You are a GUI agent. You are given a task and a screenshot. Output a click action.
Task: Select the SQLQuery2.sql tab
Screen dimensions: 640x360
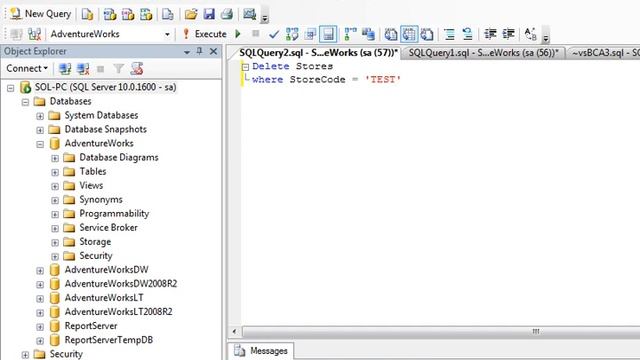(x=317, y=53)
